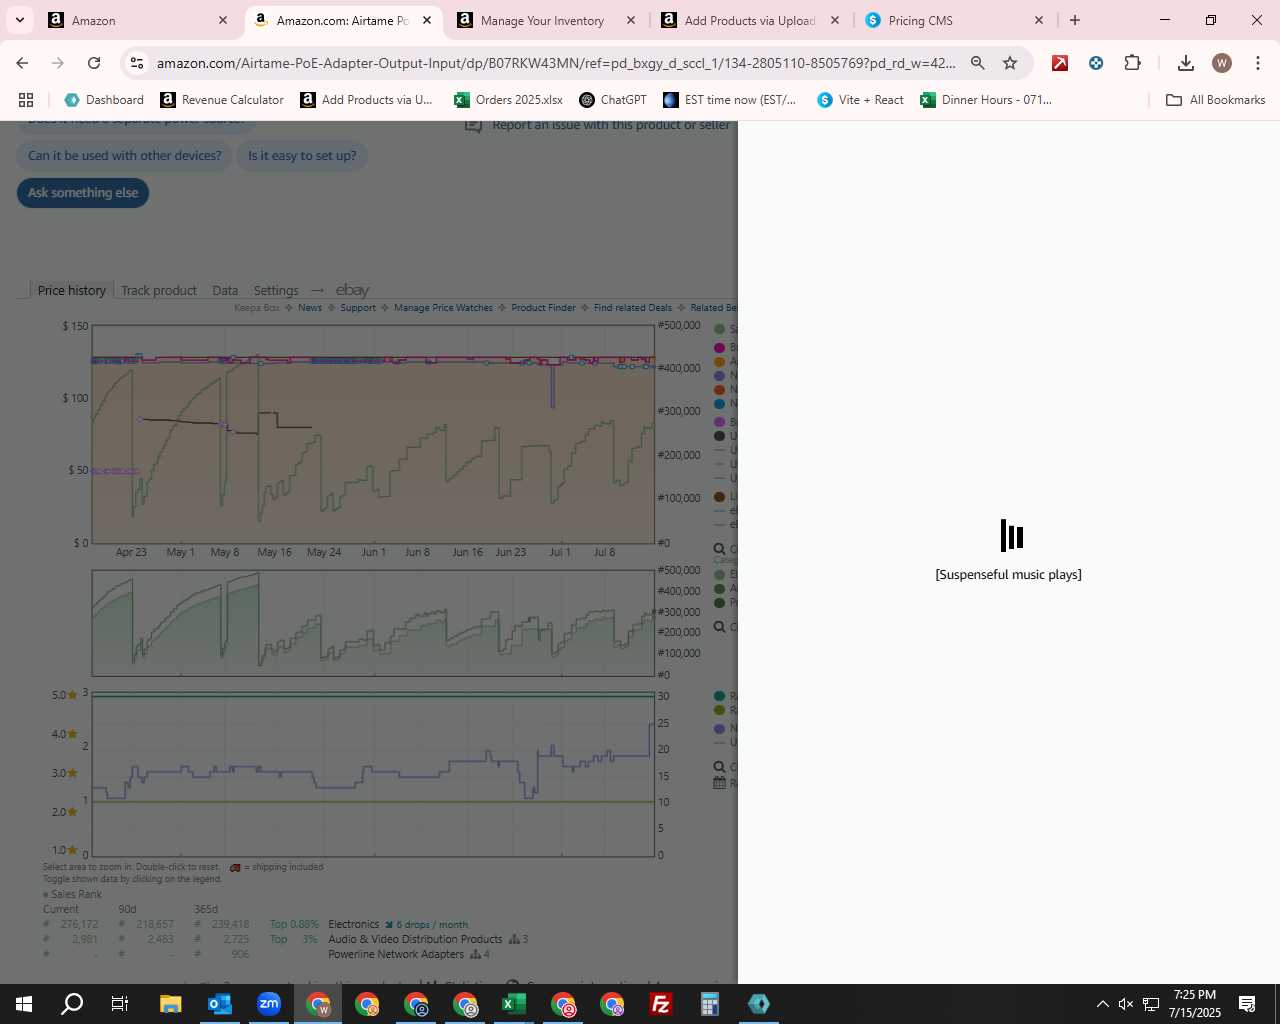Open the Windows Start menu
The image size is (1280, 1024).
tap(24, 1004)
